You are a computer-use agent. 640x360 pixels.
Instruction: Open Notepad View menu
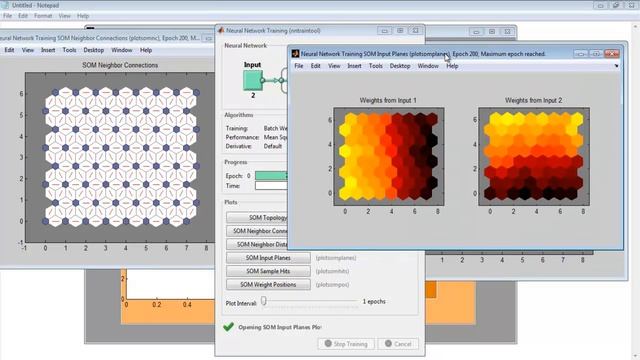pyautogui.click(x=64, y=16)
